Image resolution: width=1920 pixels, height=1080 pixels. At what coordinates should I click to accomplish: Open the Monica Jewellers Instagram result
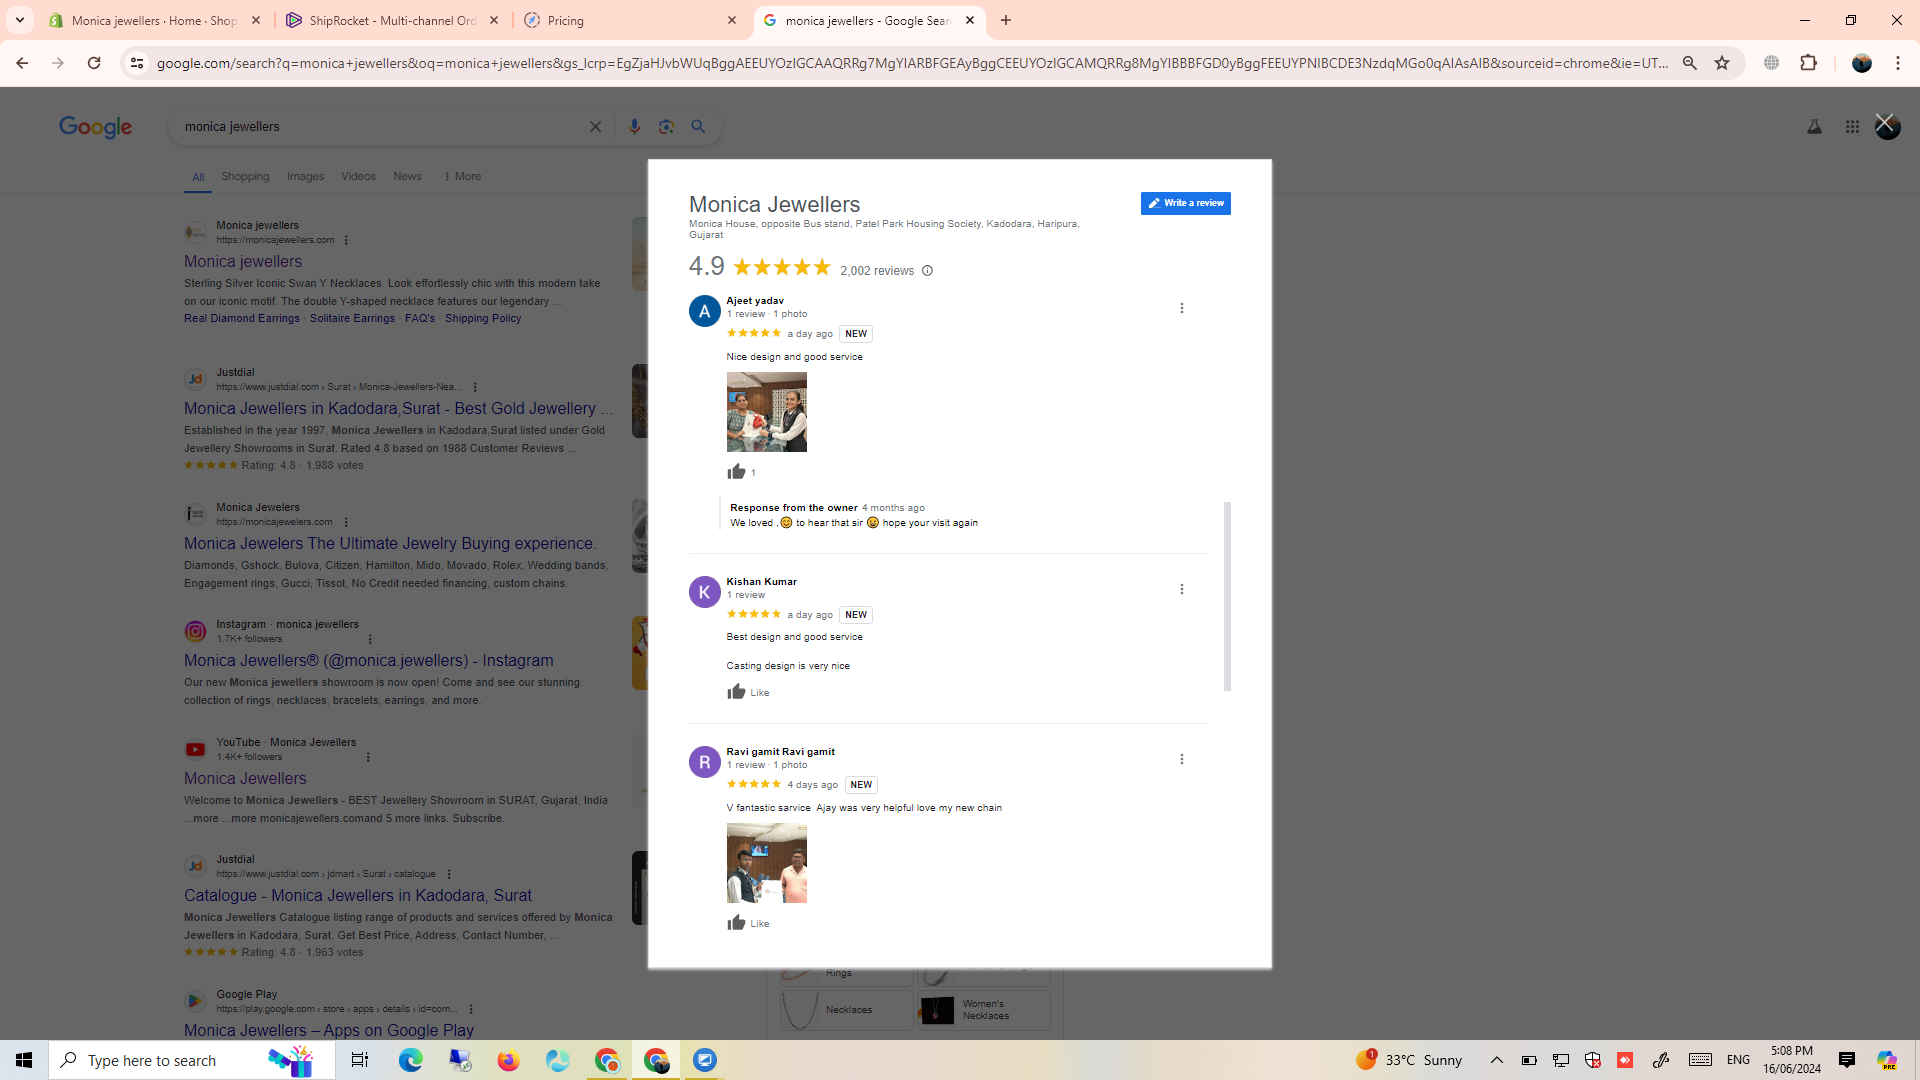[x=368, y=661]
